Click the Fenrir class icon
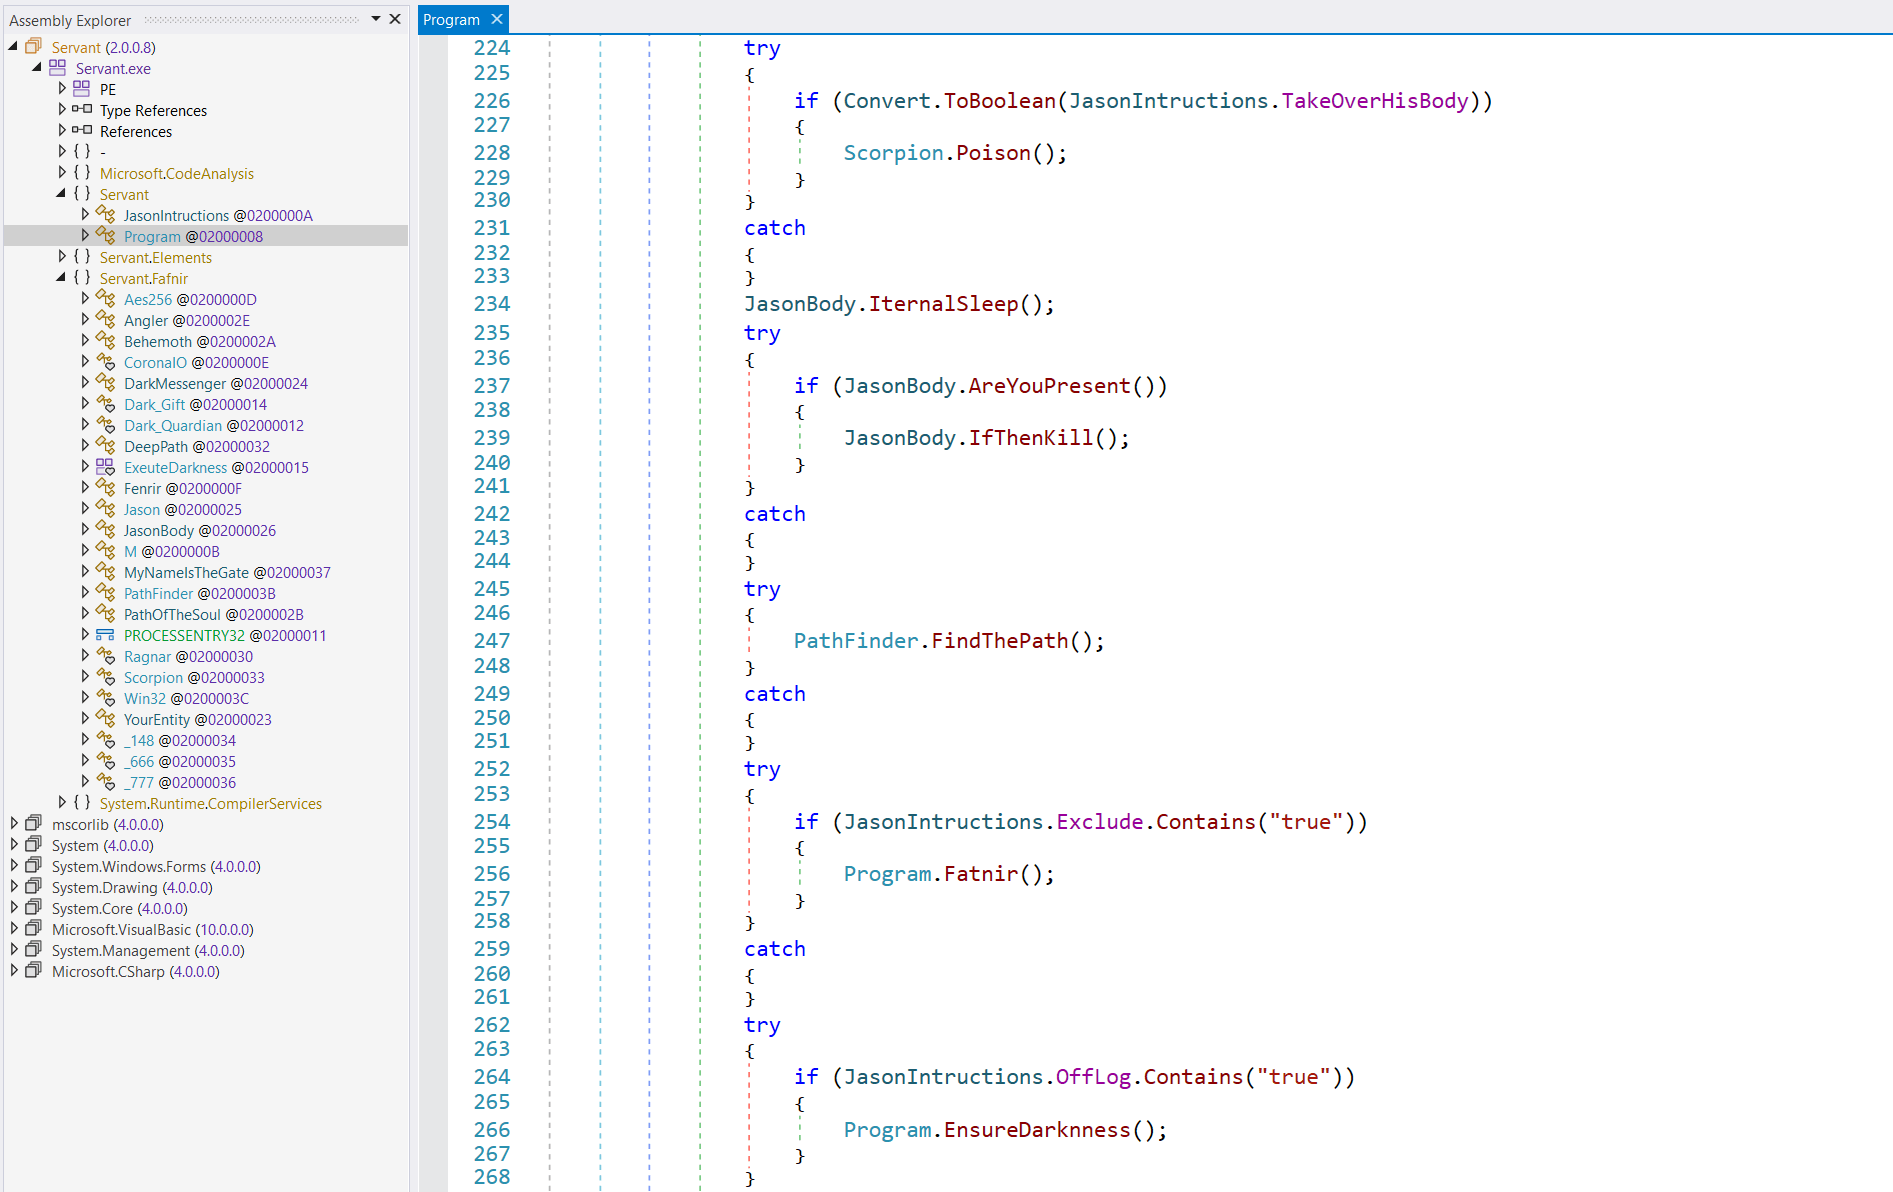1893x1192 pixels. click(x=105, y=487)
